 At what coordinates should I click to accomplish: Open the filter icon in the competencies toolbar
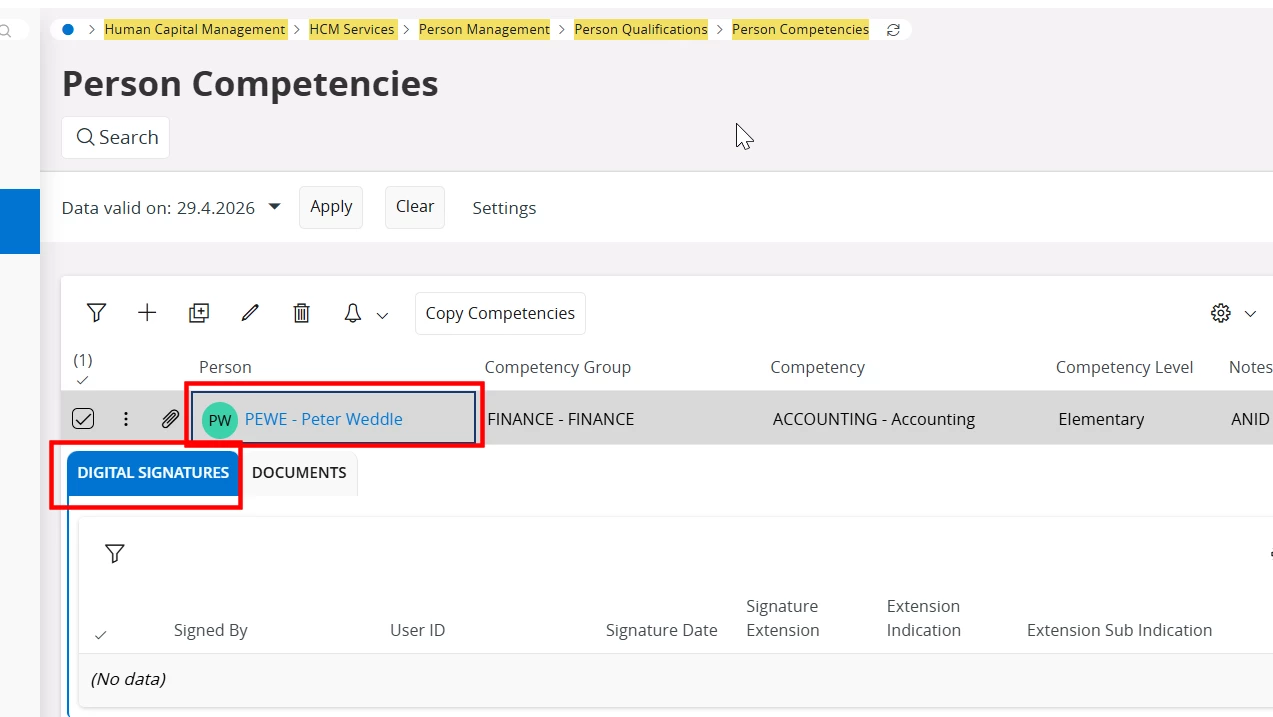[x=96, y=313]
